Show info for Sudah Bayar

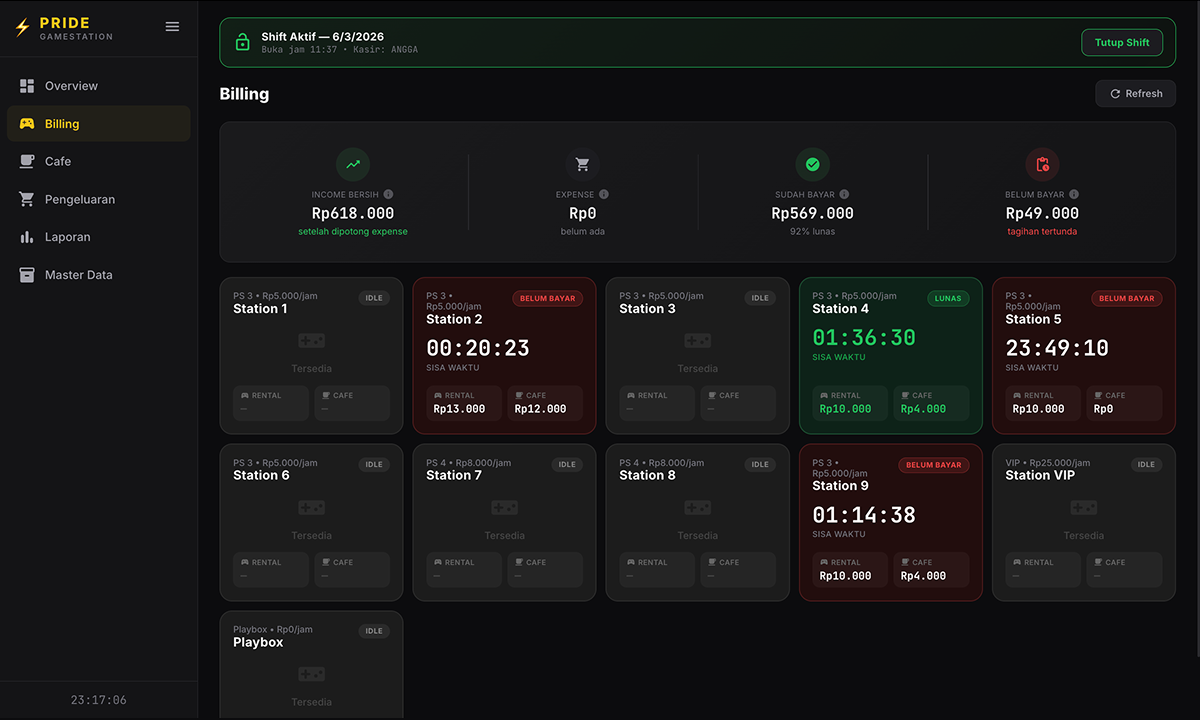(x=844, y=195)
